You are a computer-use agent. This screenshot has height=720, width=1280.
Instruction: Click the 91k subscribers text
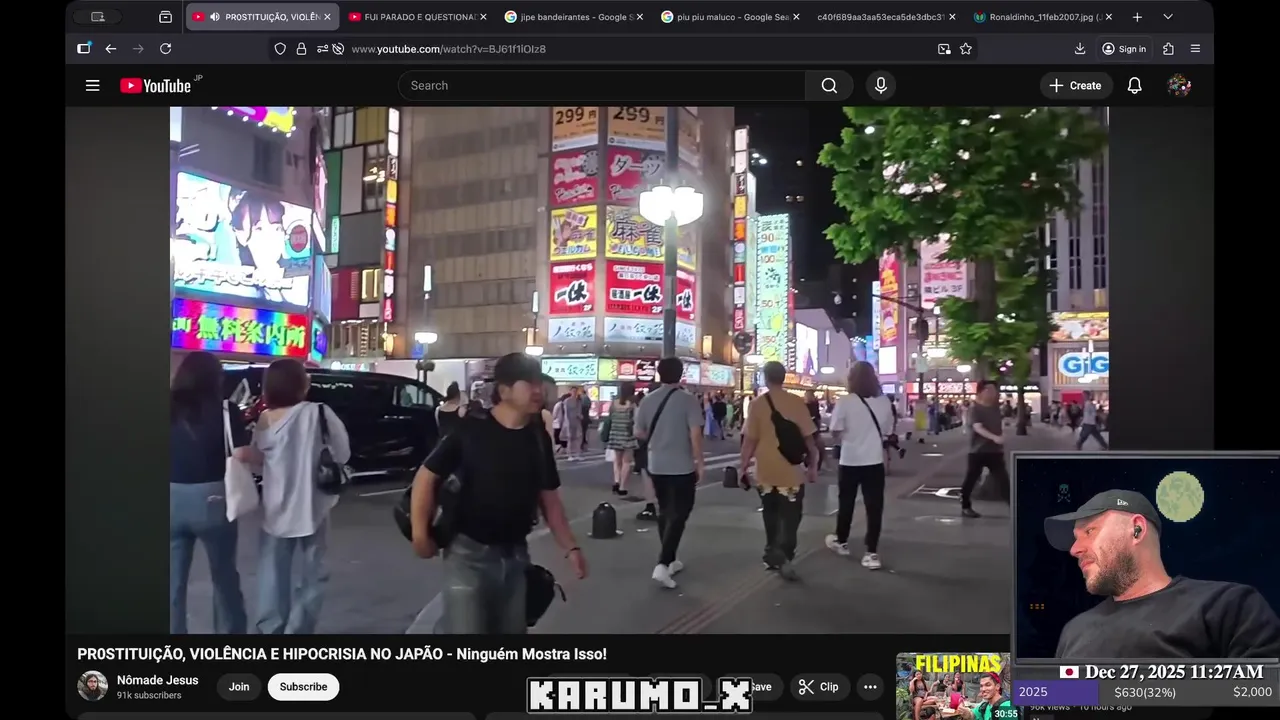pos(149,695)
